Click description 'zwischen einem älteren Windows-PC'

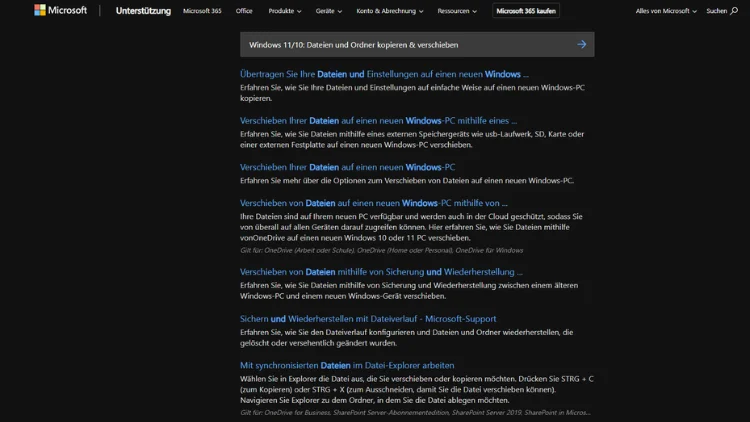click(x=408, y=290)
